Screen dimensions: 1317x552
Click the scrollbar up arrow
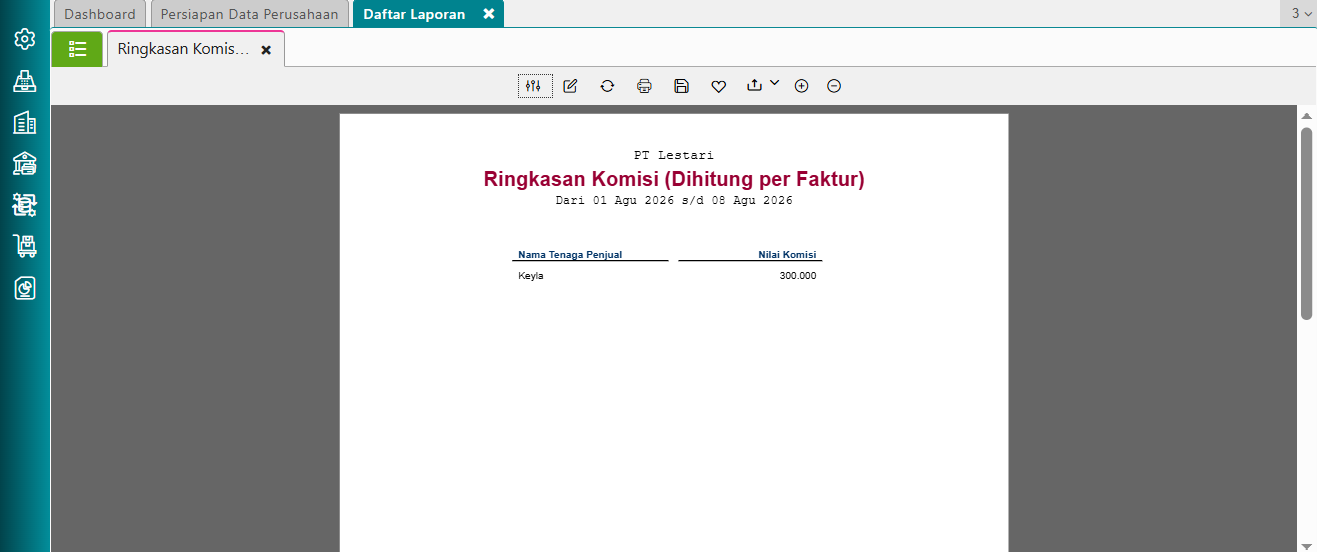click(1306, 116)
